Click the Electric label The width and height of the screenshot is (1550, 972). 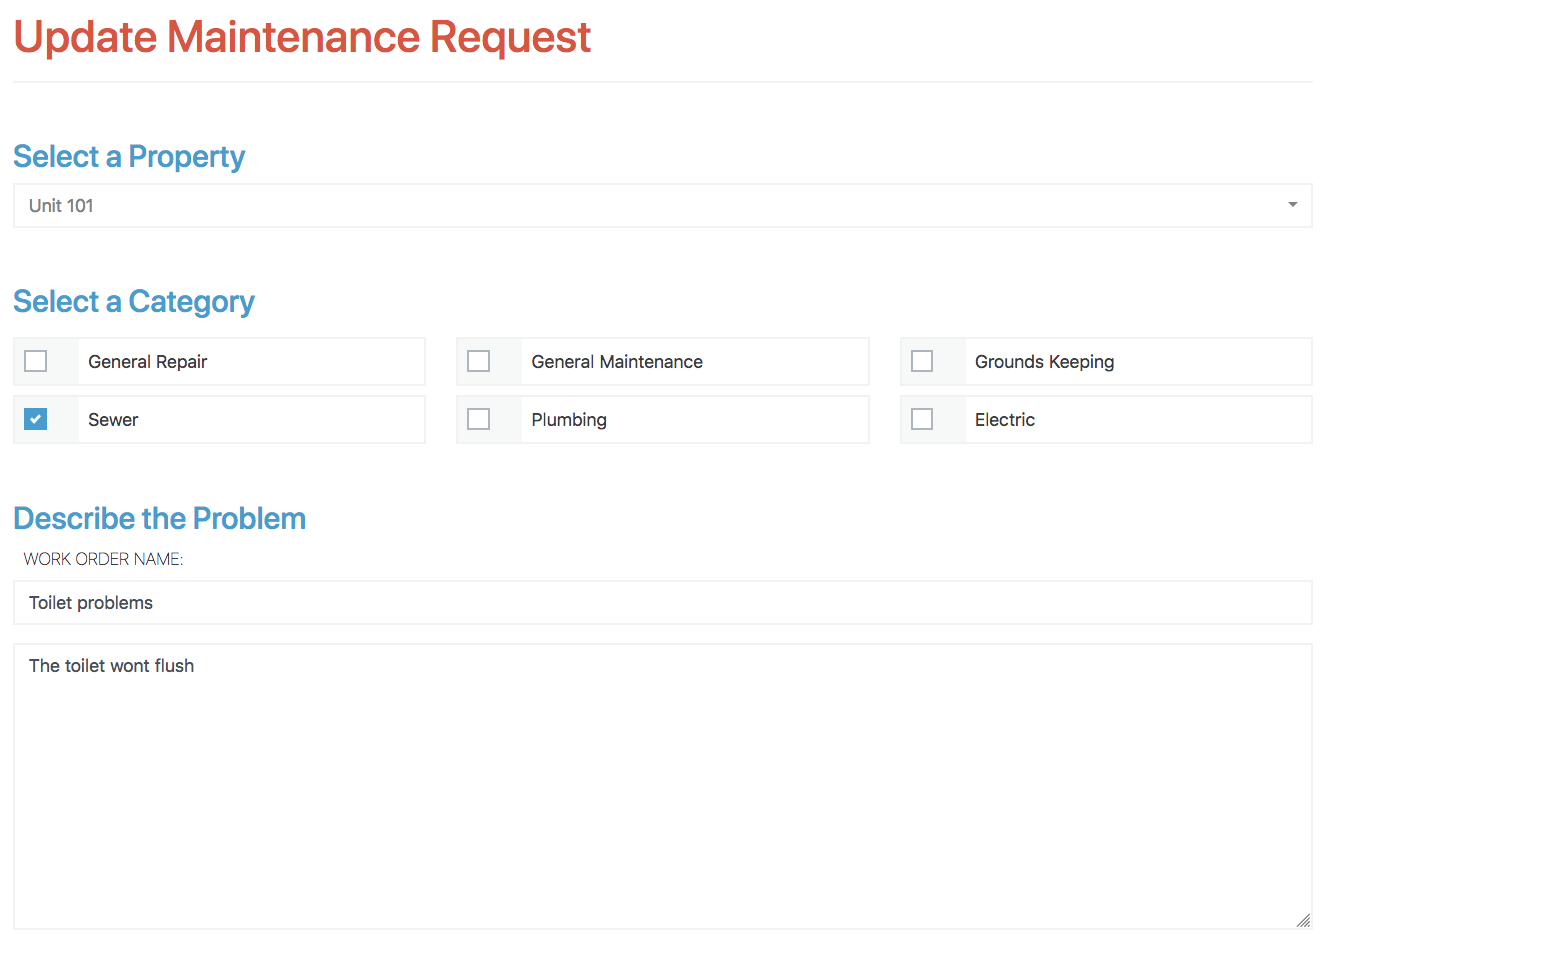1005,420
